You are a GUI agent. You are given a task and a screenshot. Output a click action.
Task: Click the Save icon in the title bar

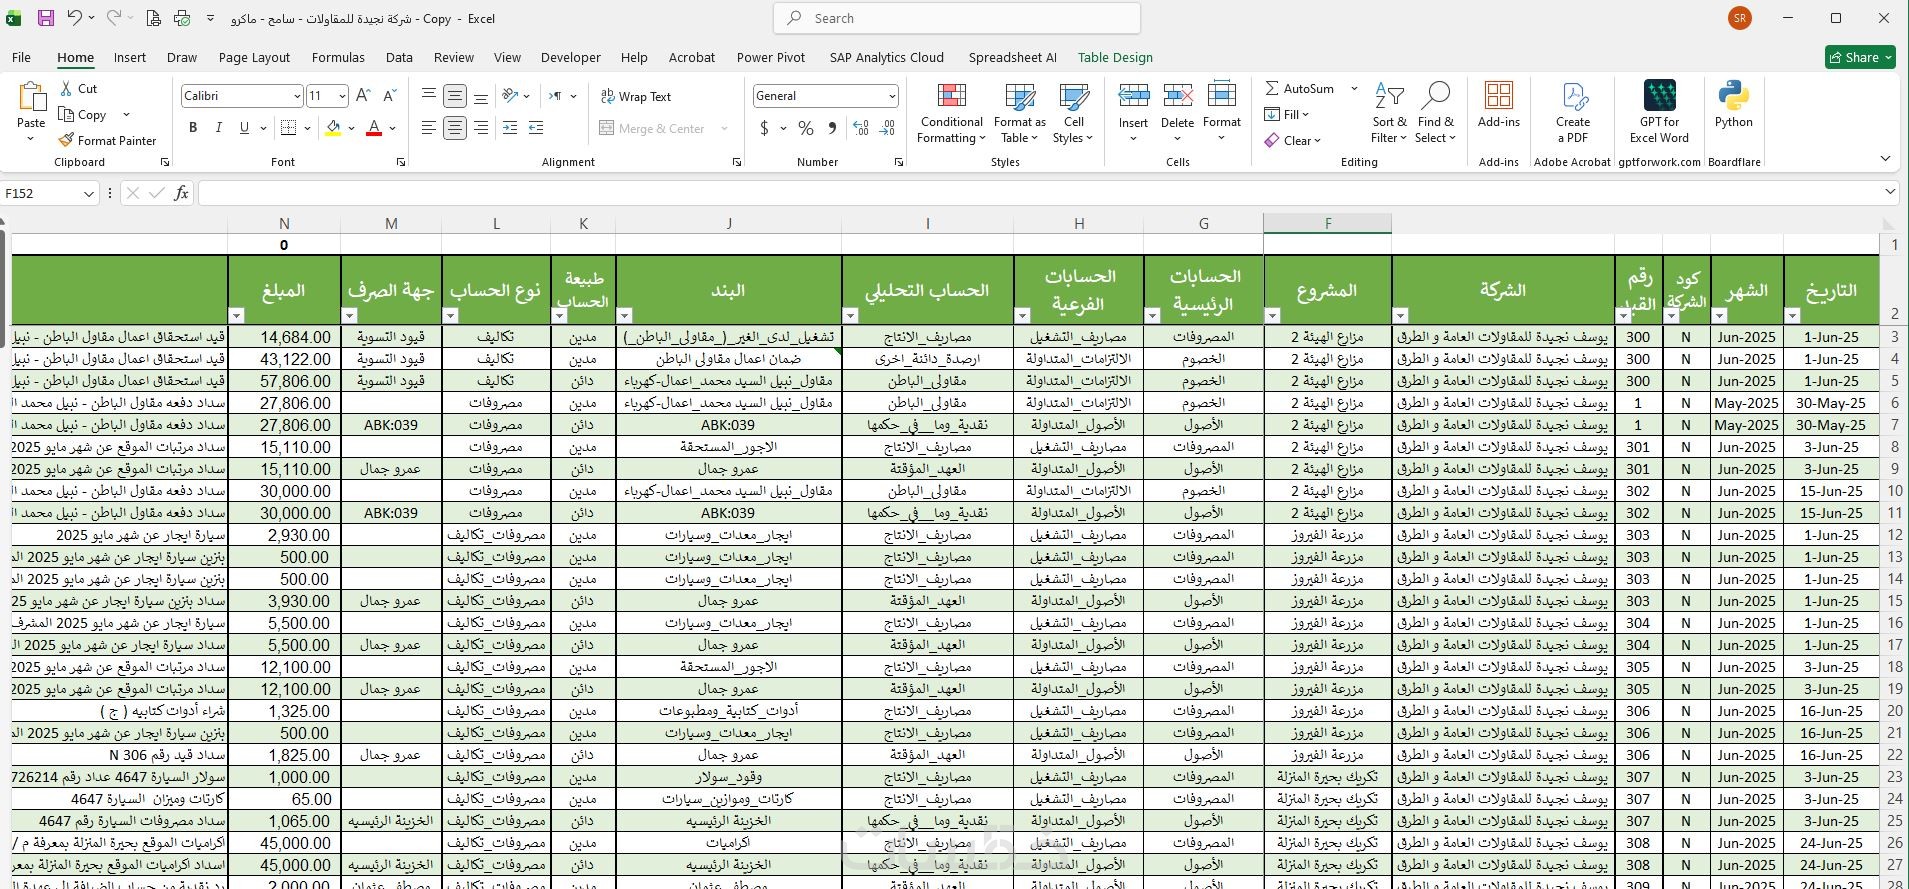[46, 18]
